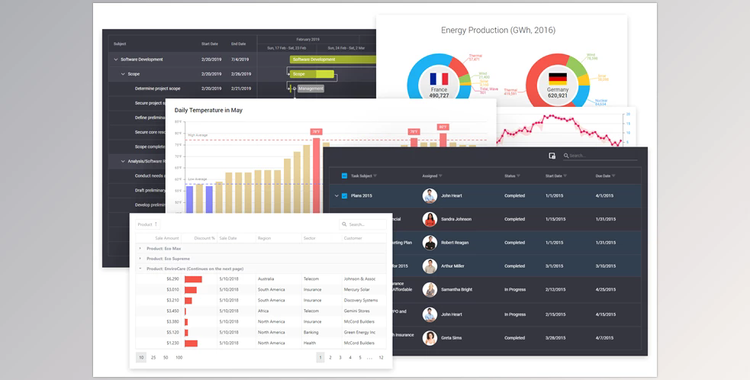Click the magnifier icon in the dark task grid search

pos(566,156)
